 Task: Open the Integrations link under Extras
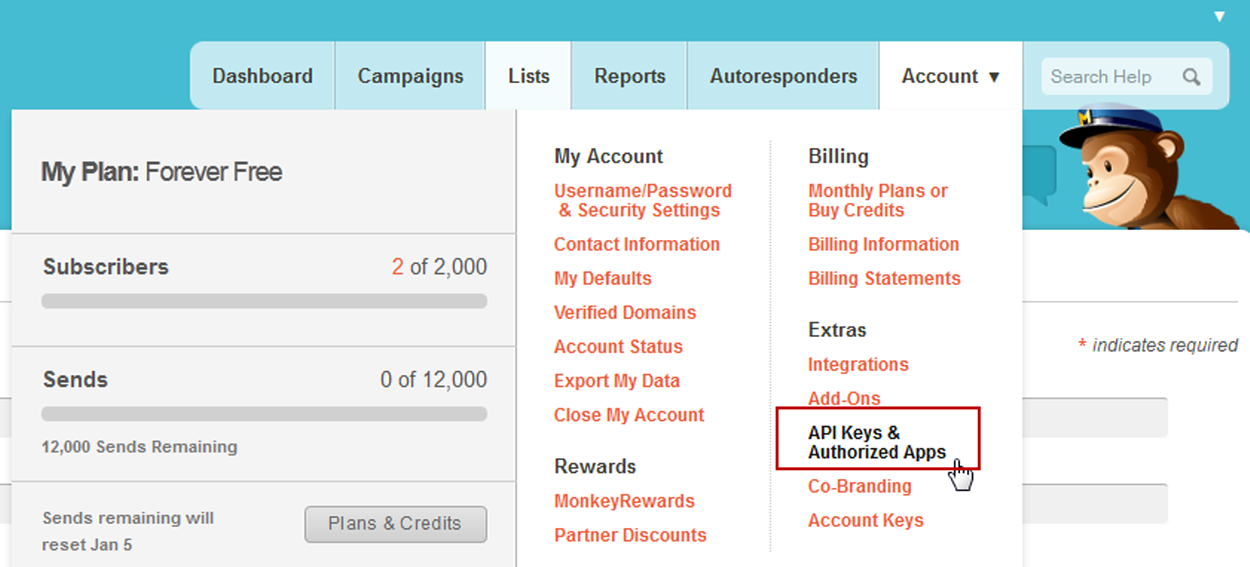(858, 364)
